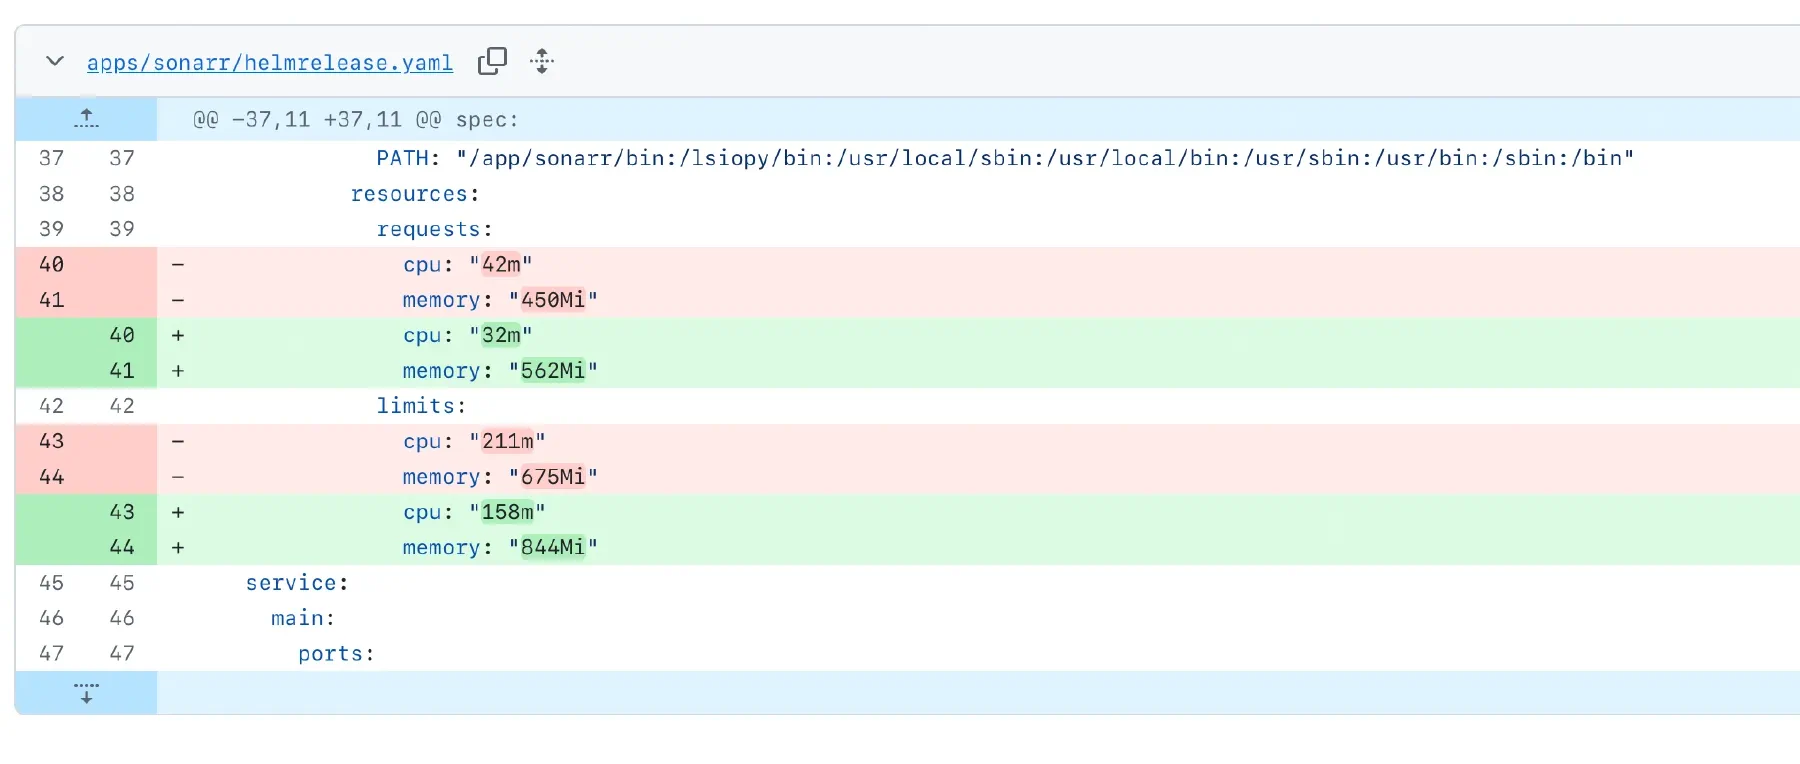Viewport: 1800px width, 764px height.
Task: Click old line number 40 in removed row
Action: pyautogui.click(x=51, y=265)
